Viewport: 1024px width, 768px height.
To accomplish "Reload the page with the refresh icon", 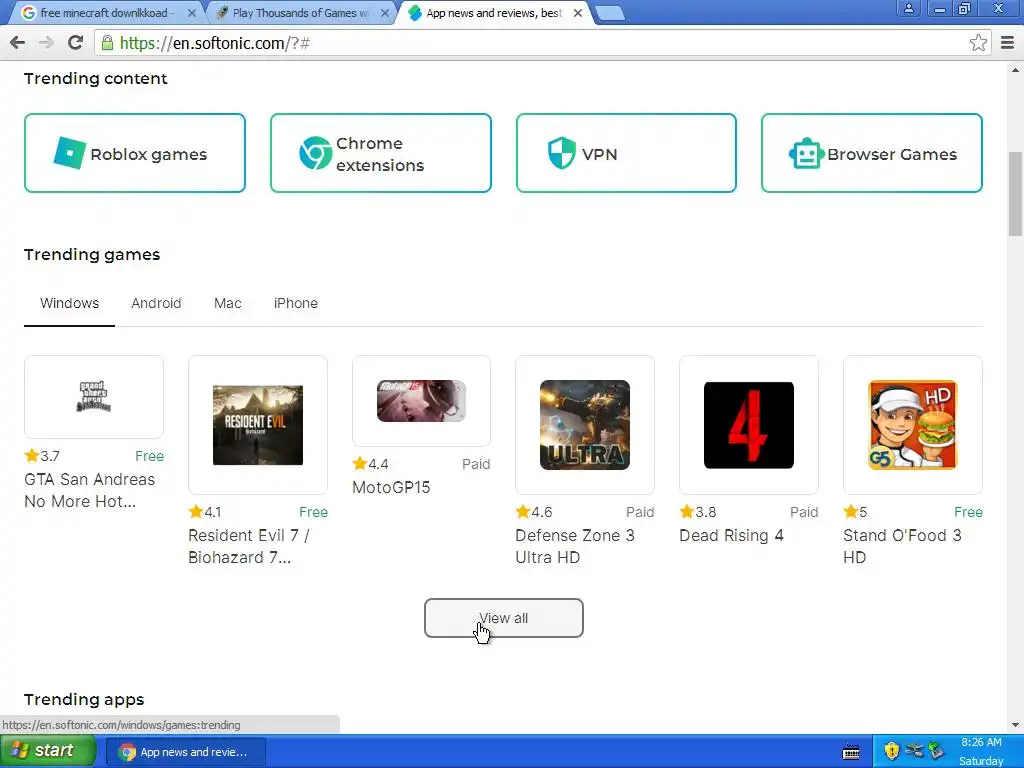I will [75, 43].
